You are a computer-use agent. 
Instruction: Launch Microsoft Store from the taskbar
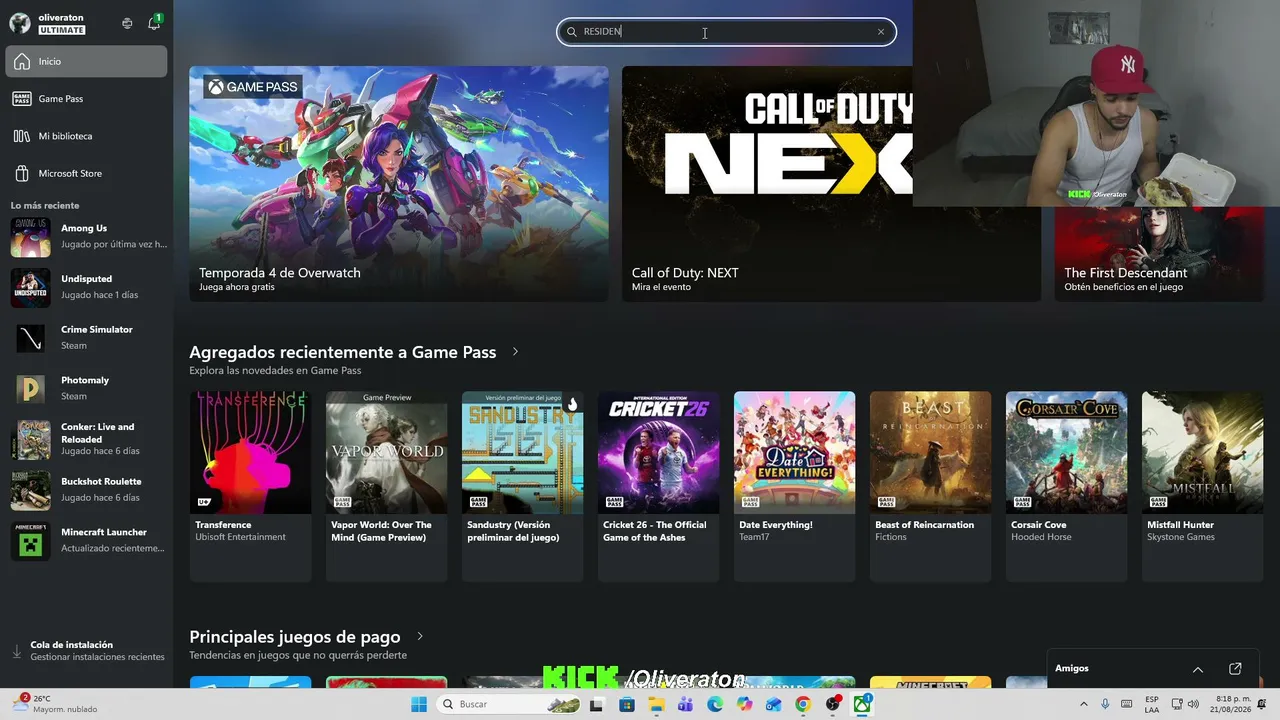627,704
